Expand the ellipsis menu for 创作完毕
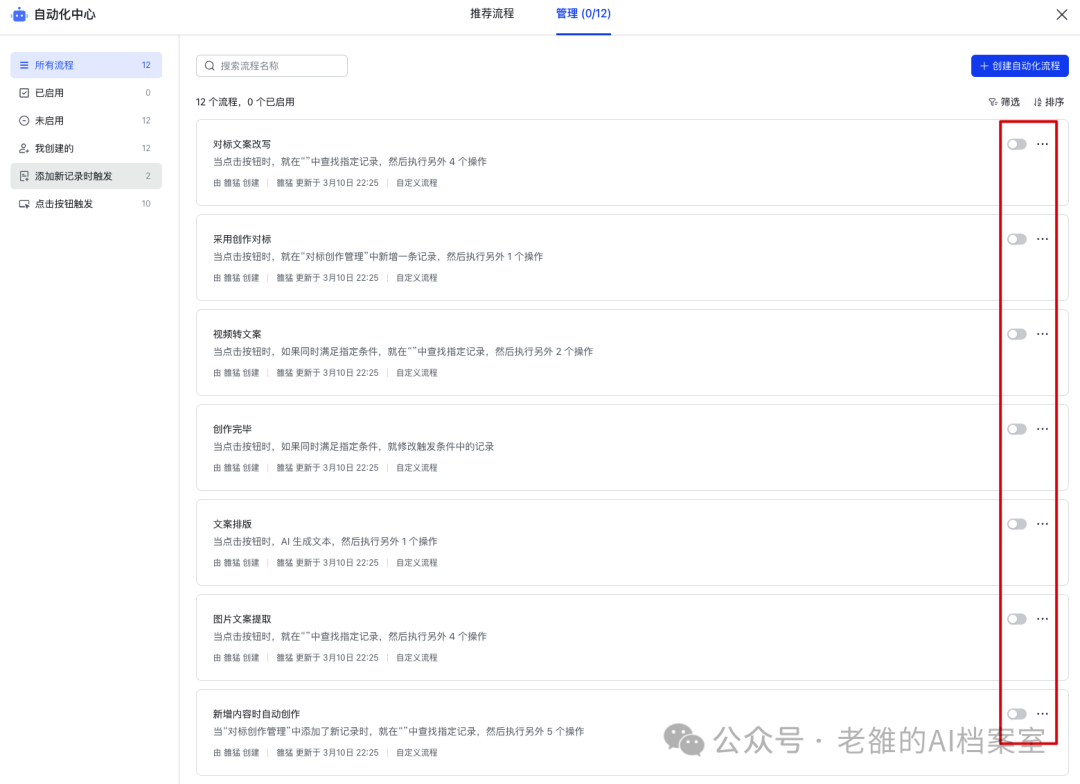This screenshot has width=1080, height=784. pos(1042,429)
